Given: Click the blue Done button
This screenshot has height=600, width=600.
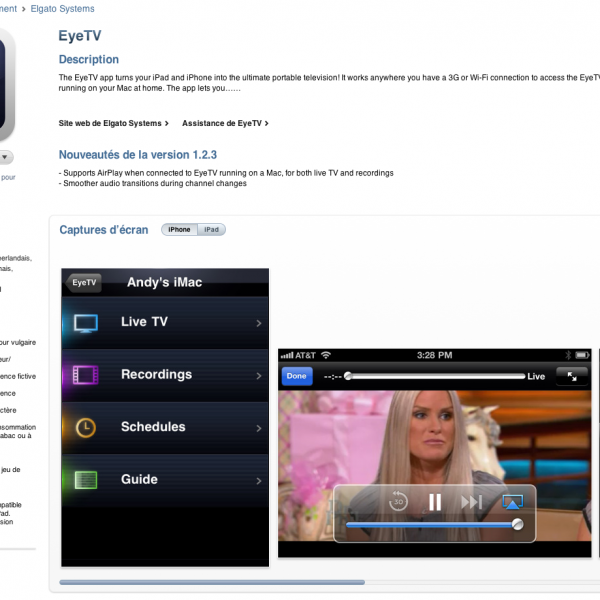Looking at the screenshot, I should click(x=297, y=376).
